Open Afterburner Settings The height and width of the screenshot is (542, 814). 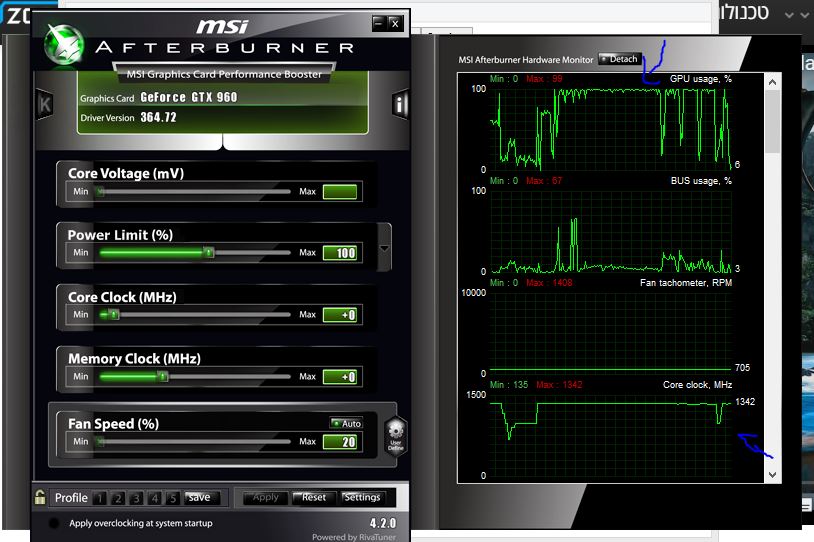pos(362,497)
